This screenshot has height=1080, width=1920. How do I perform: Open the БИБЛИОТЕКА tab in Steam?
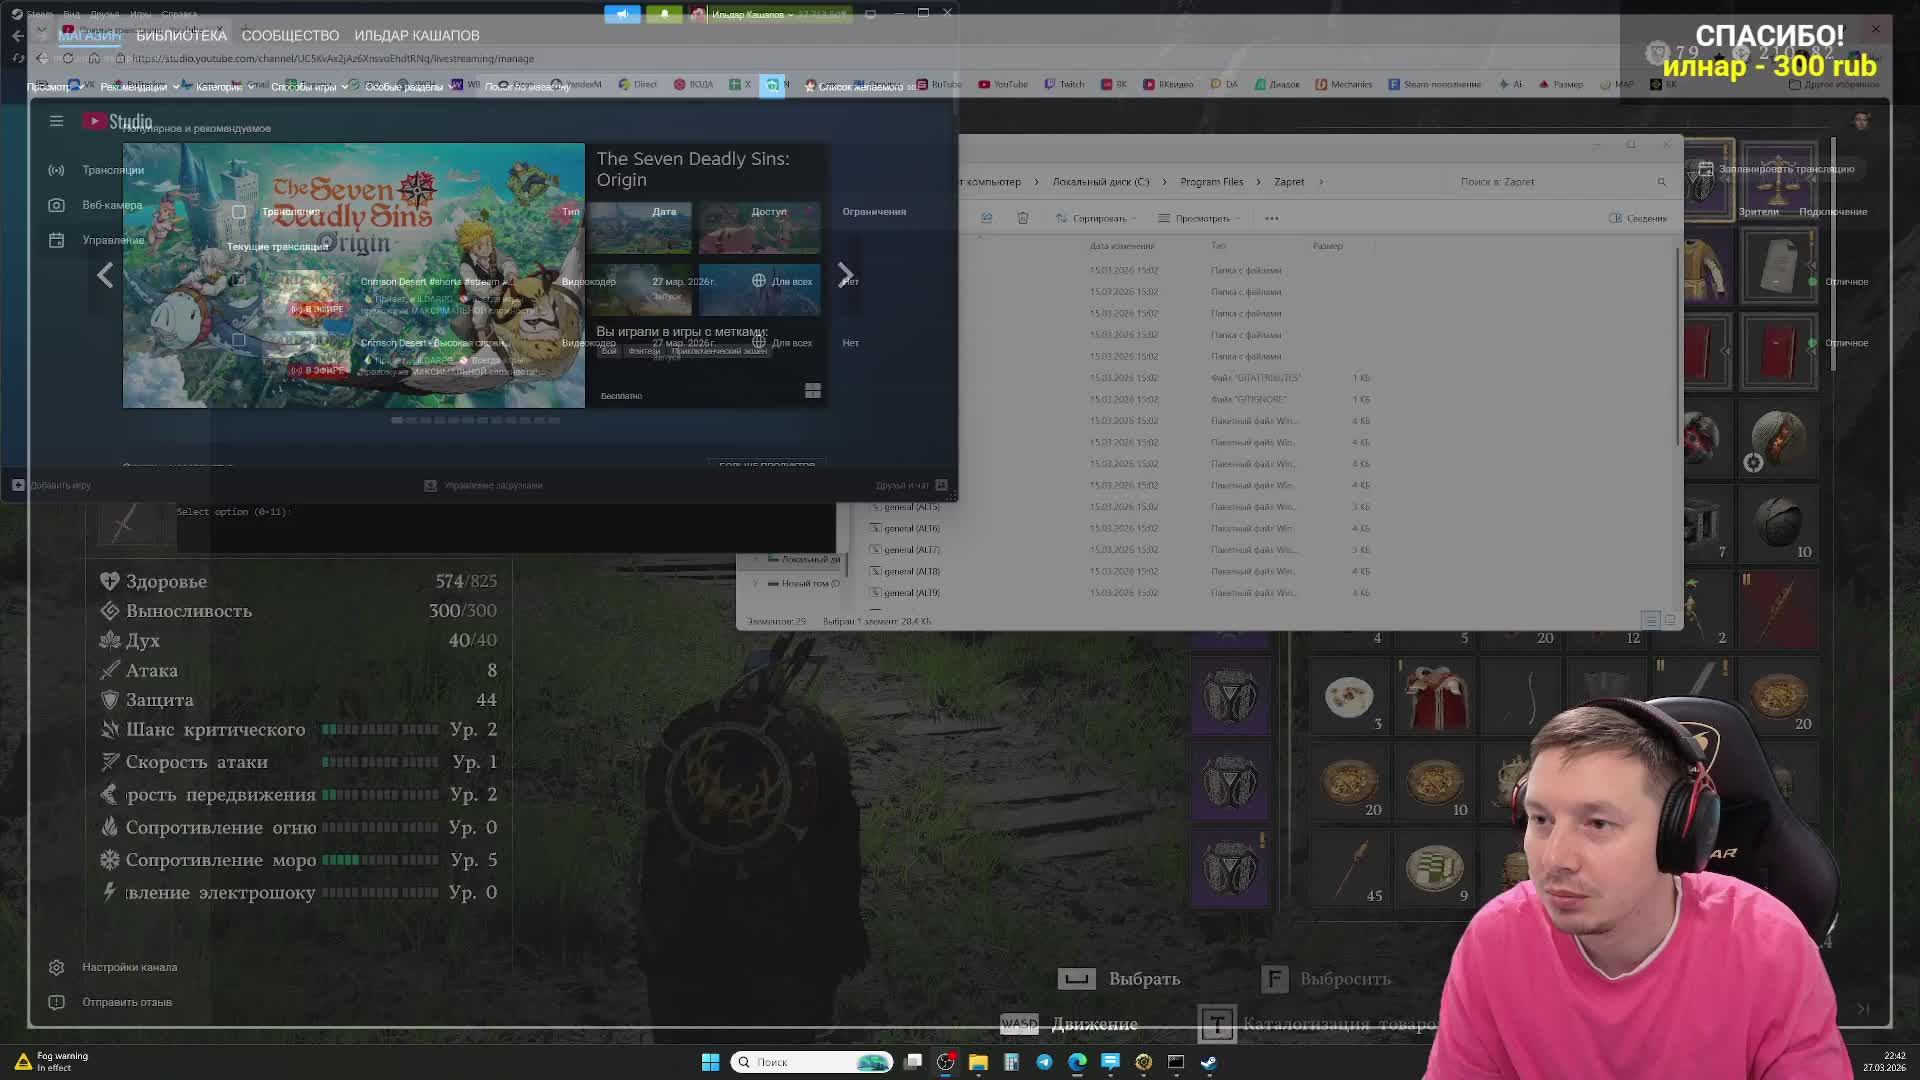[181, 35]
